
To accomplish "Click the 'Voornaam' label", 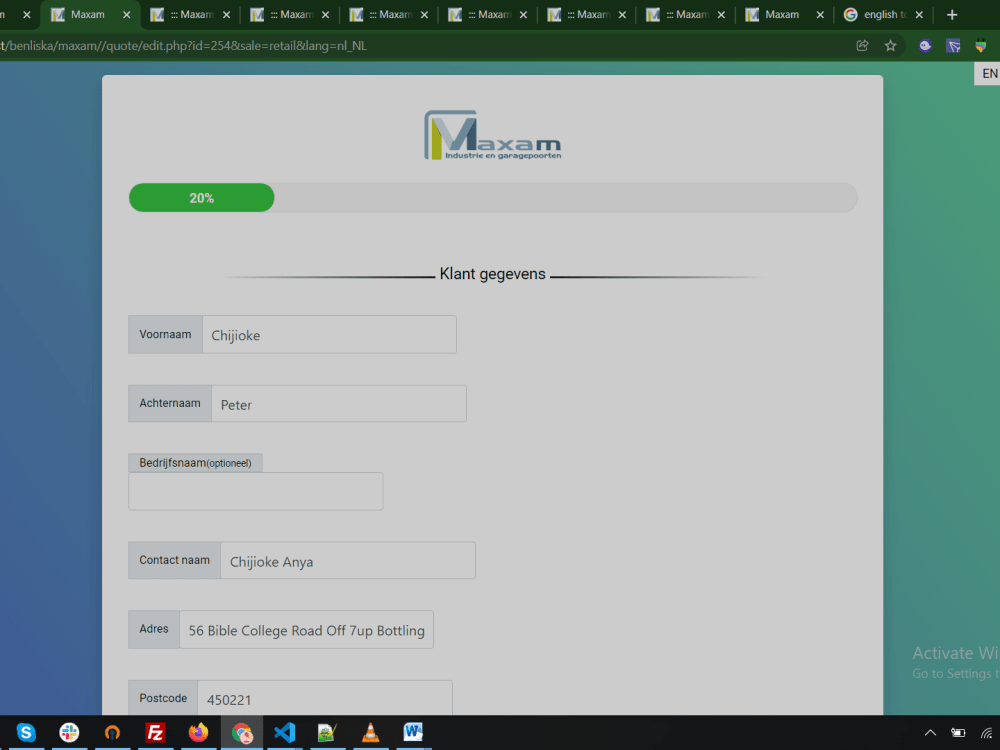I will (165, 334).
